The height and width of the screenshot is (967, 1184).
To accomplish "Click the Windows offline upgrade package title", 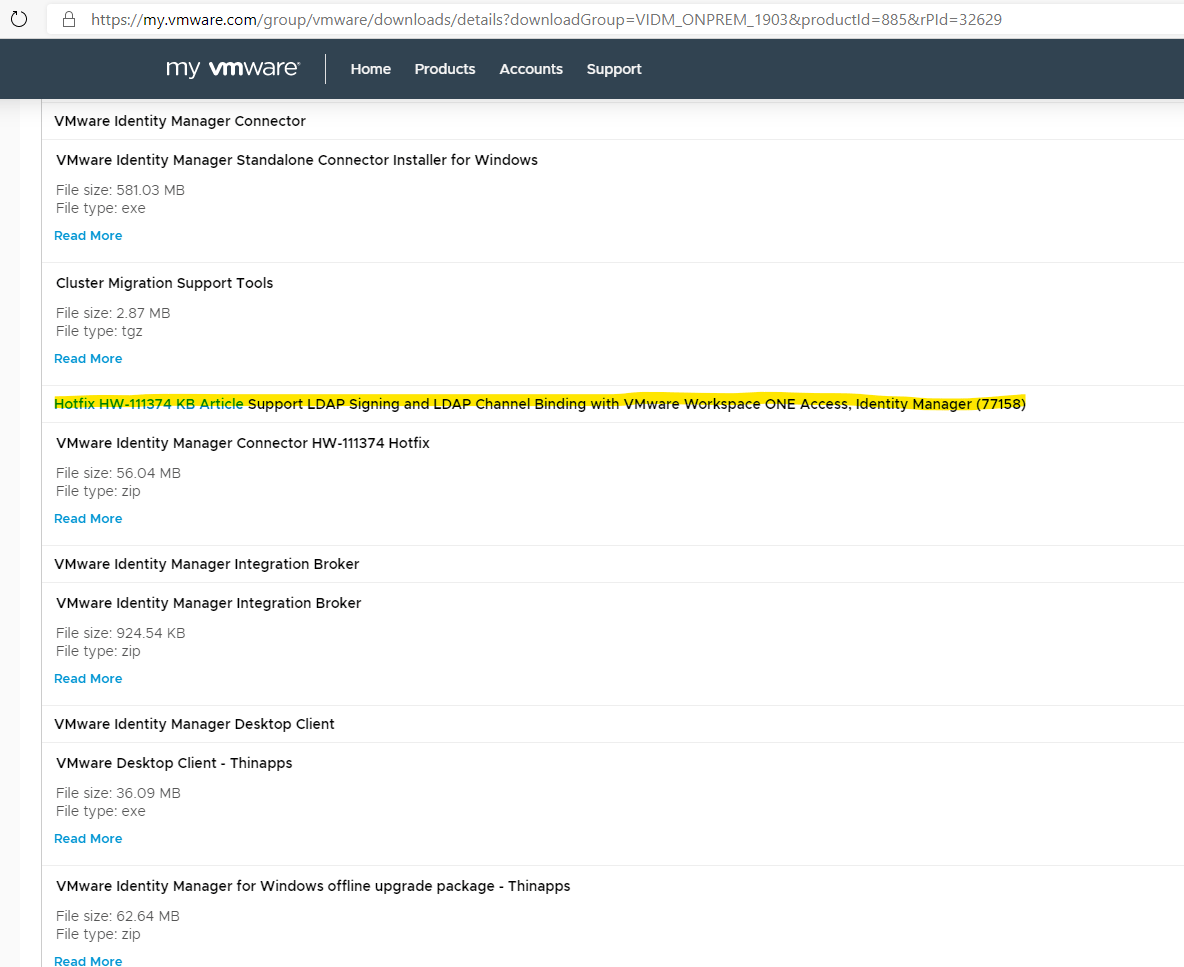I will (313, 886).
